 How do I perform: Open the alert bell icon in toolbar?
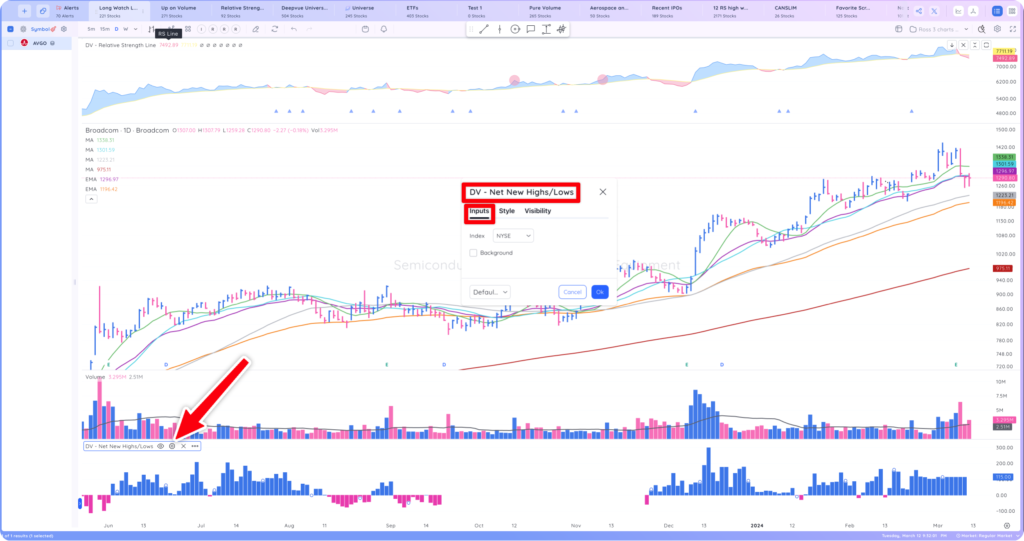pyautogui.click(x=383, y=29)
